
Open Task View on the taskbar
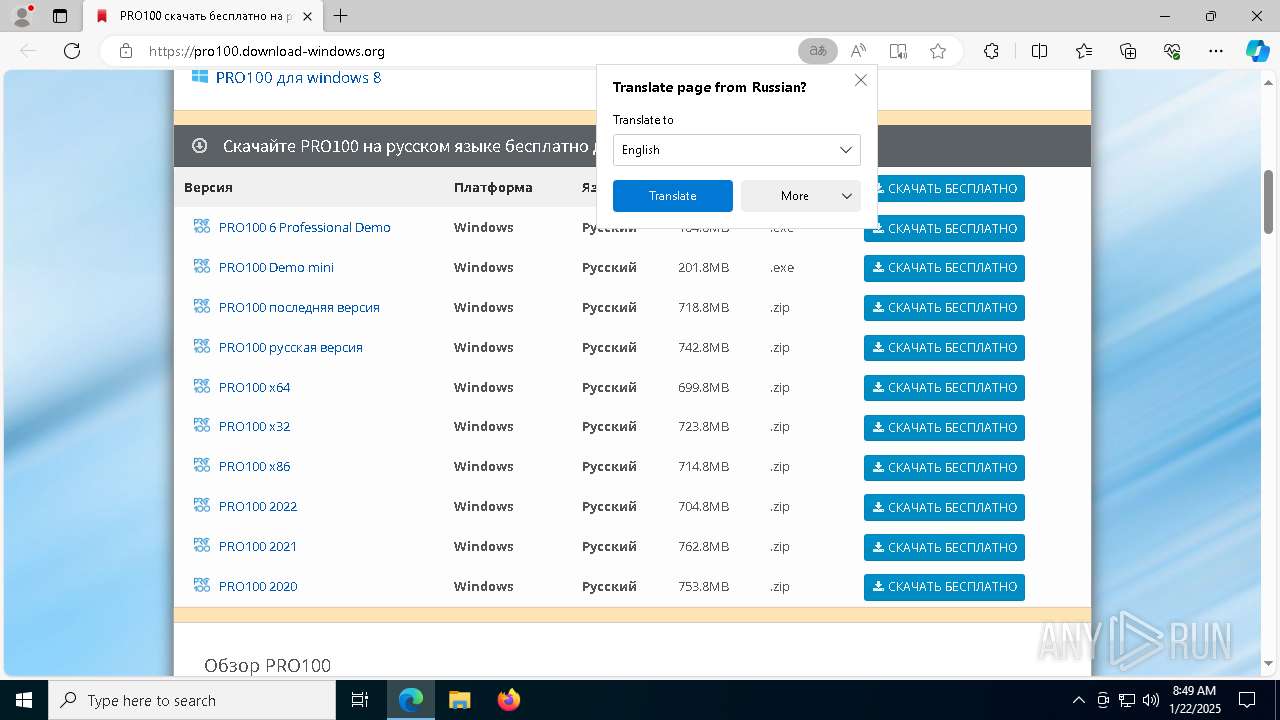pos(360,700)
